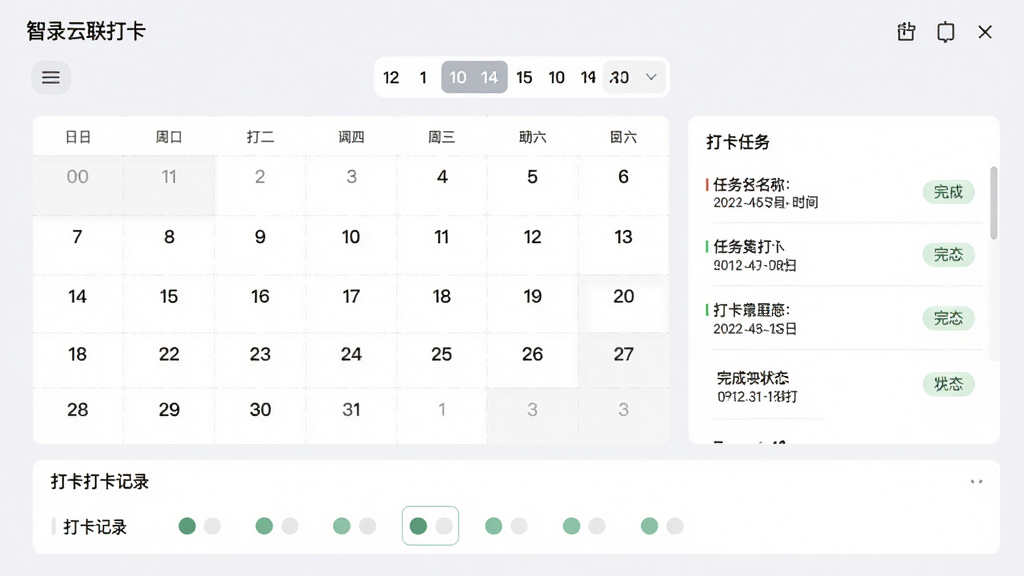Select day 24 in the calendar
Viewport: 1024px width, 576px height.
pyautogui.click(x=351, y=361)
